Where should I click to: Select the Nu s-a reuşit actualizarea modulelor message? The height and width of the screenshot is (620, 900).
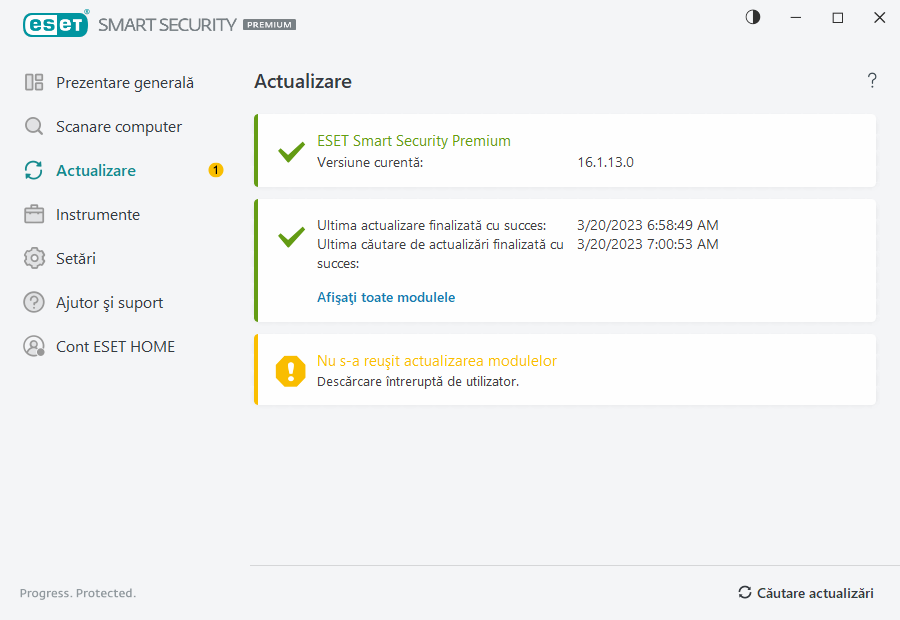click(x=436, y=359)
